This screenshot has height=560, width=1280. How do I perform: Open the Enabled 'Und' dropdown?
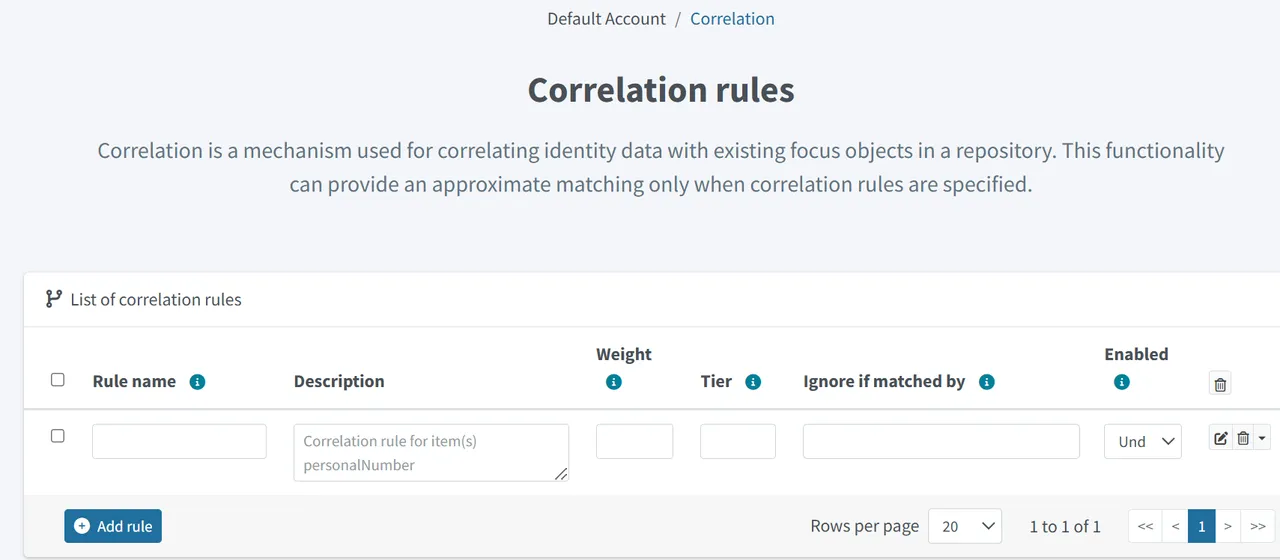[x=1143, y=441]
